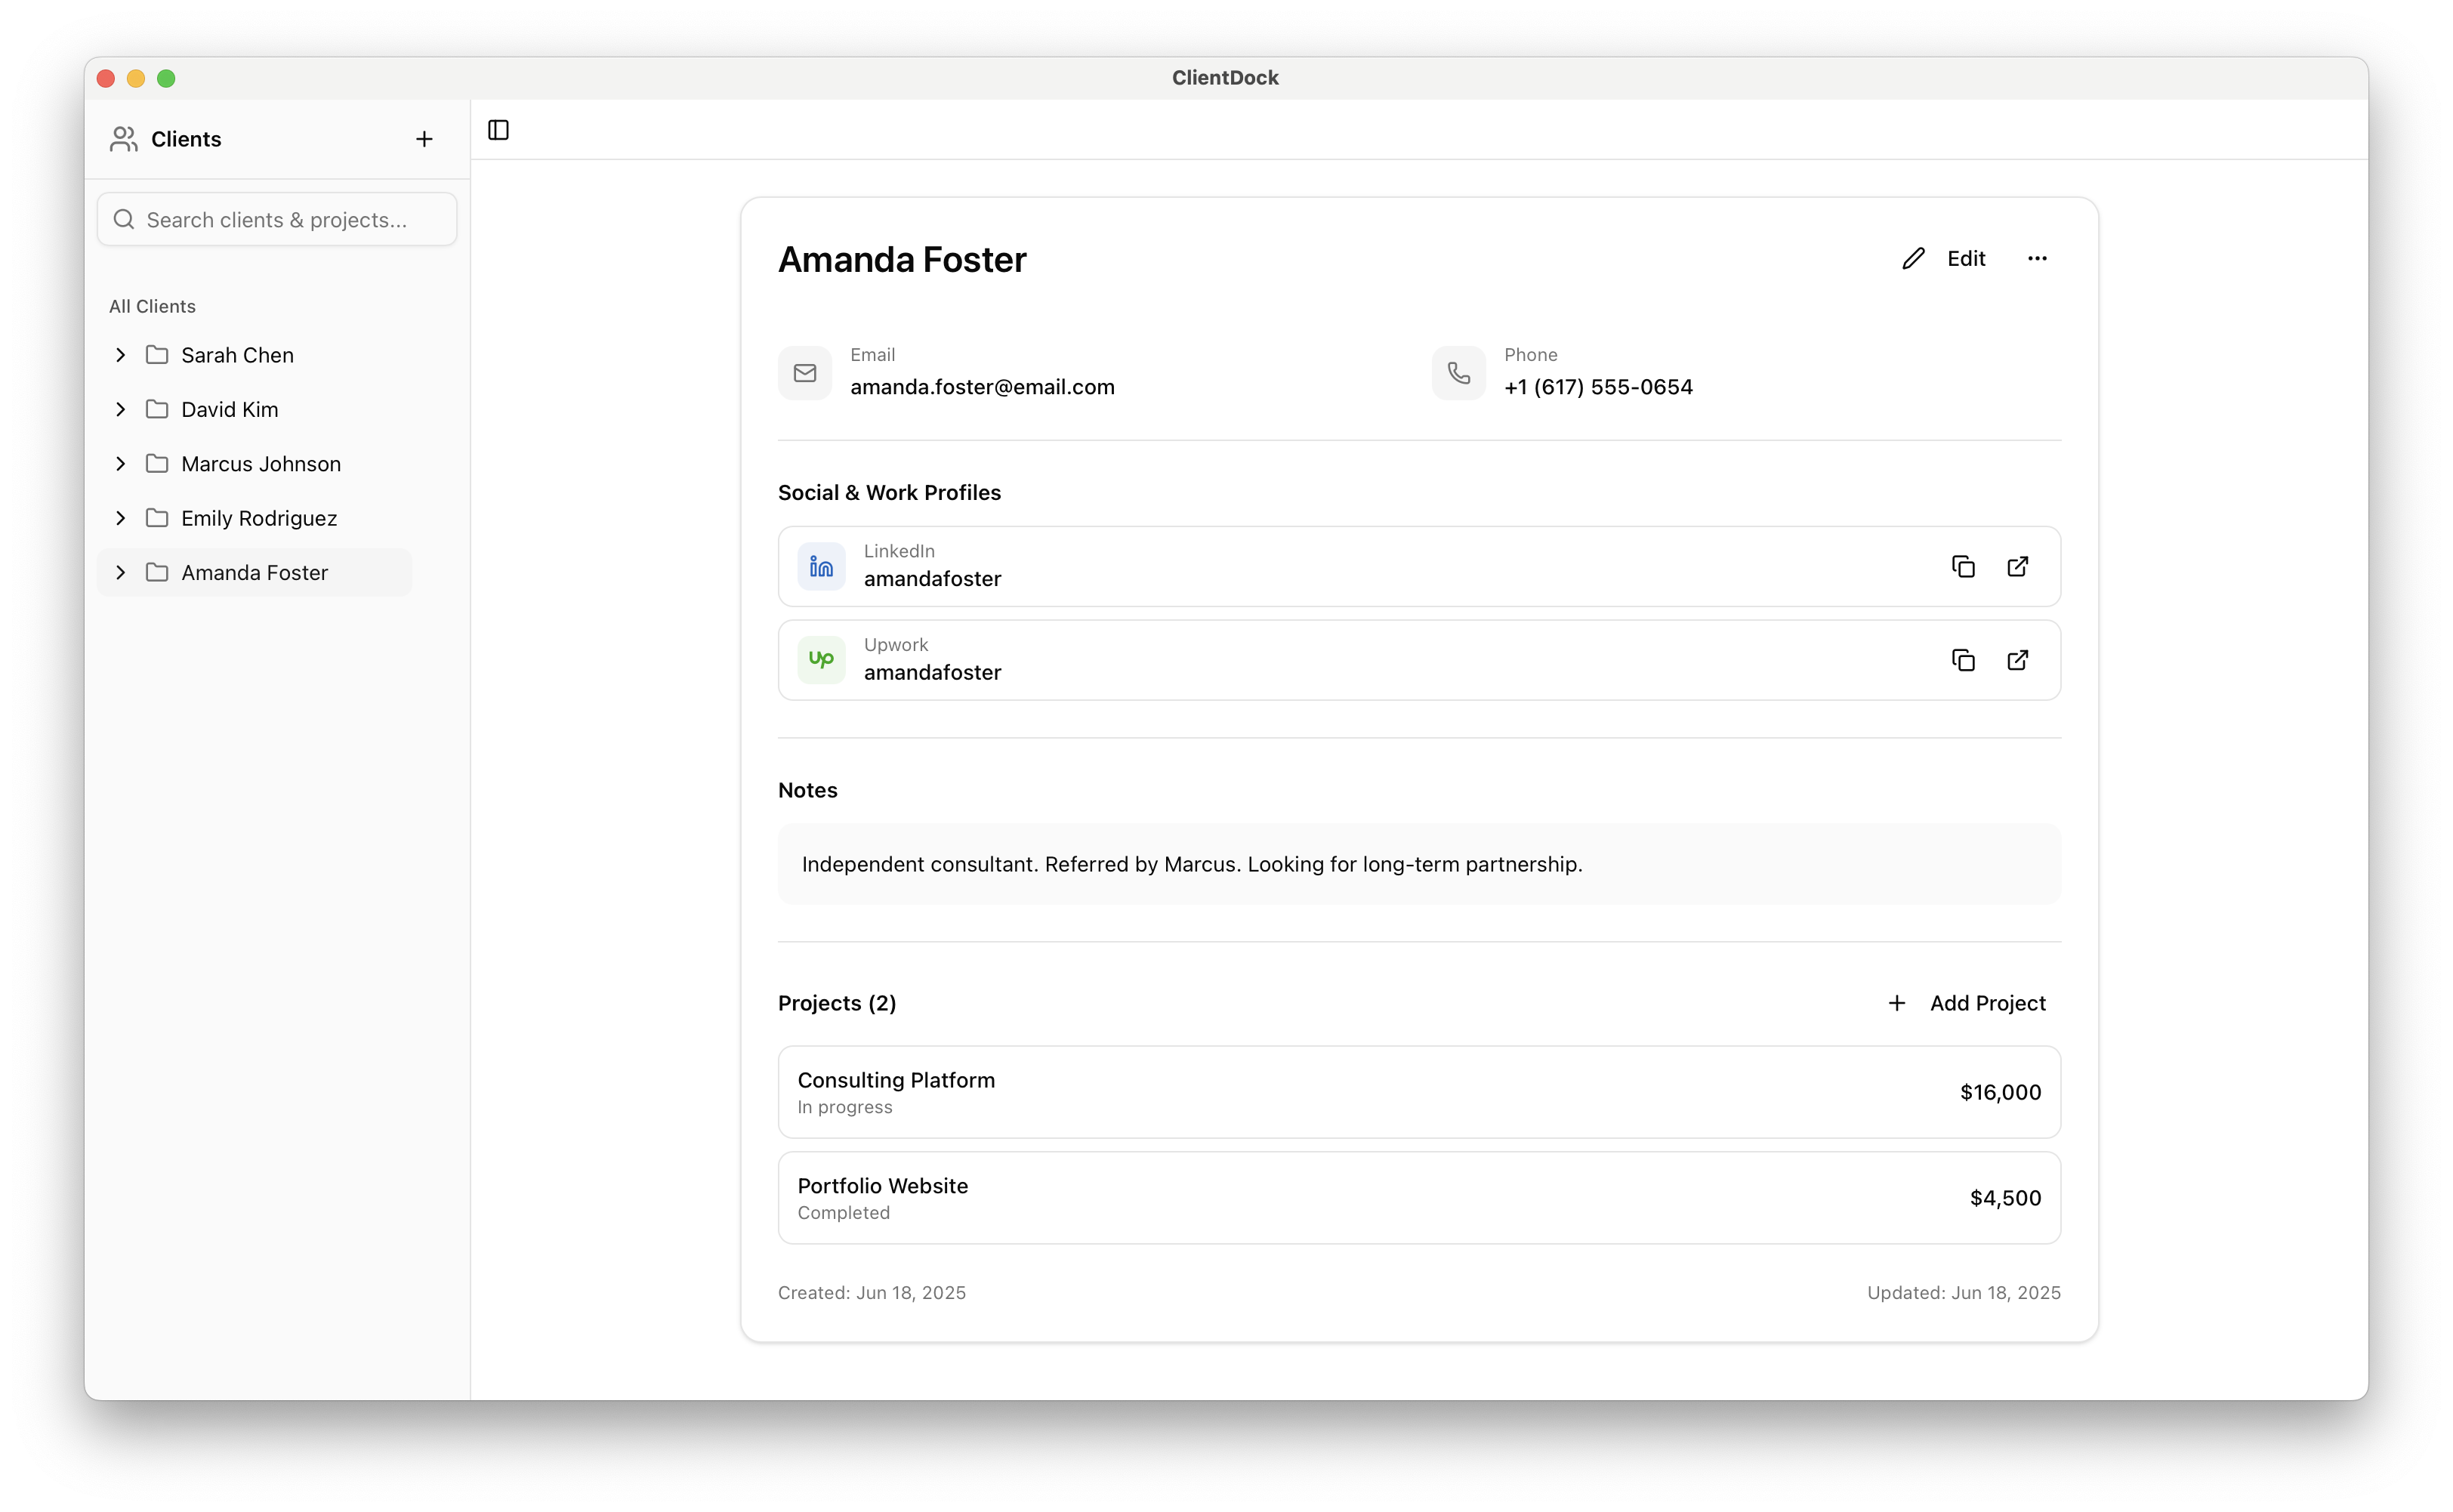
Task: Select All Clients in the sidebar
Action: 152,306
